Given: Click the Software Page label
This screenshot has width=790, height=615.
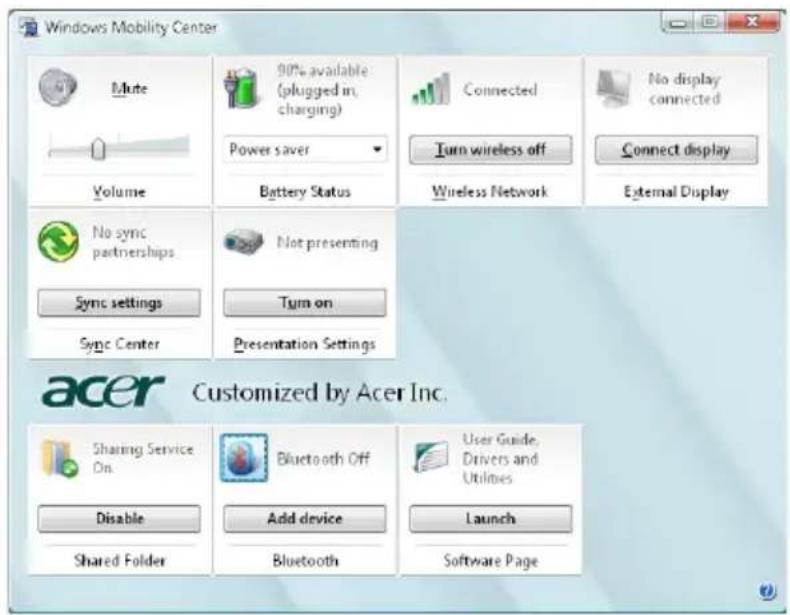Looking at the screenshot, I should point(491,560).
